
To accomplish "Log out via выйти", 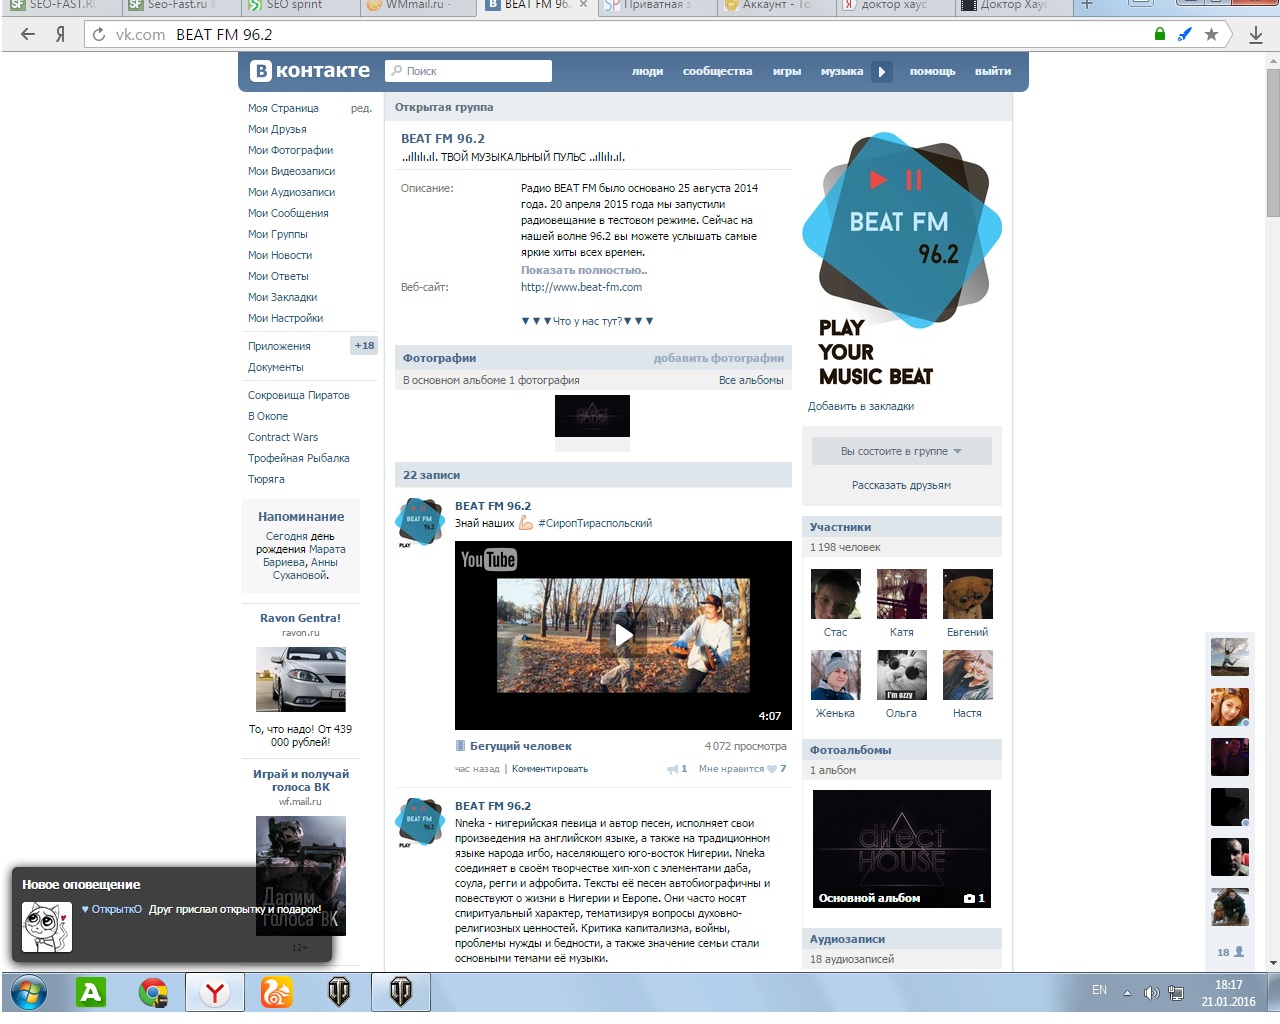I will [x=993, y=71].
